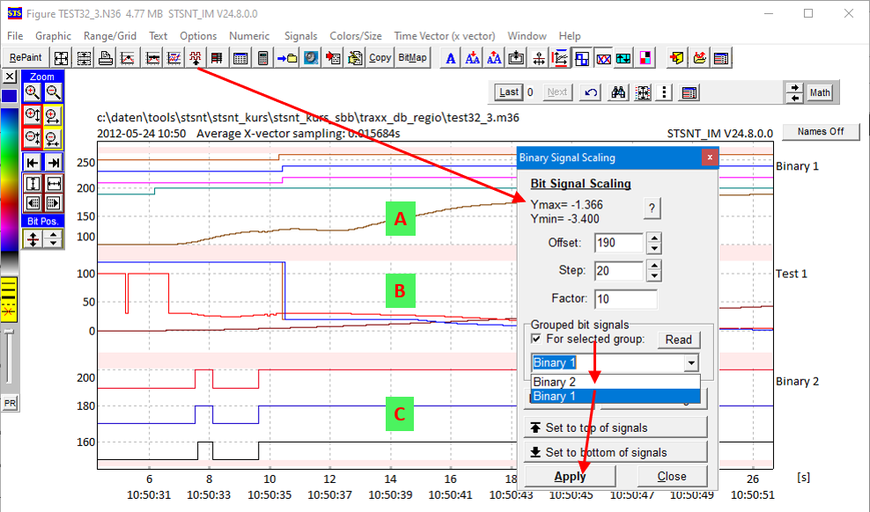The height and width of the screenshot is (512, 870).
Task: Click the vertical zoom out icon
Action: (32, 138)
